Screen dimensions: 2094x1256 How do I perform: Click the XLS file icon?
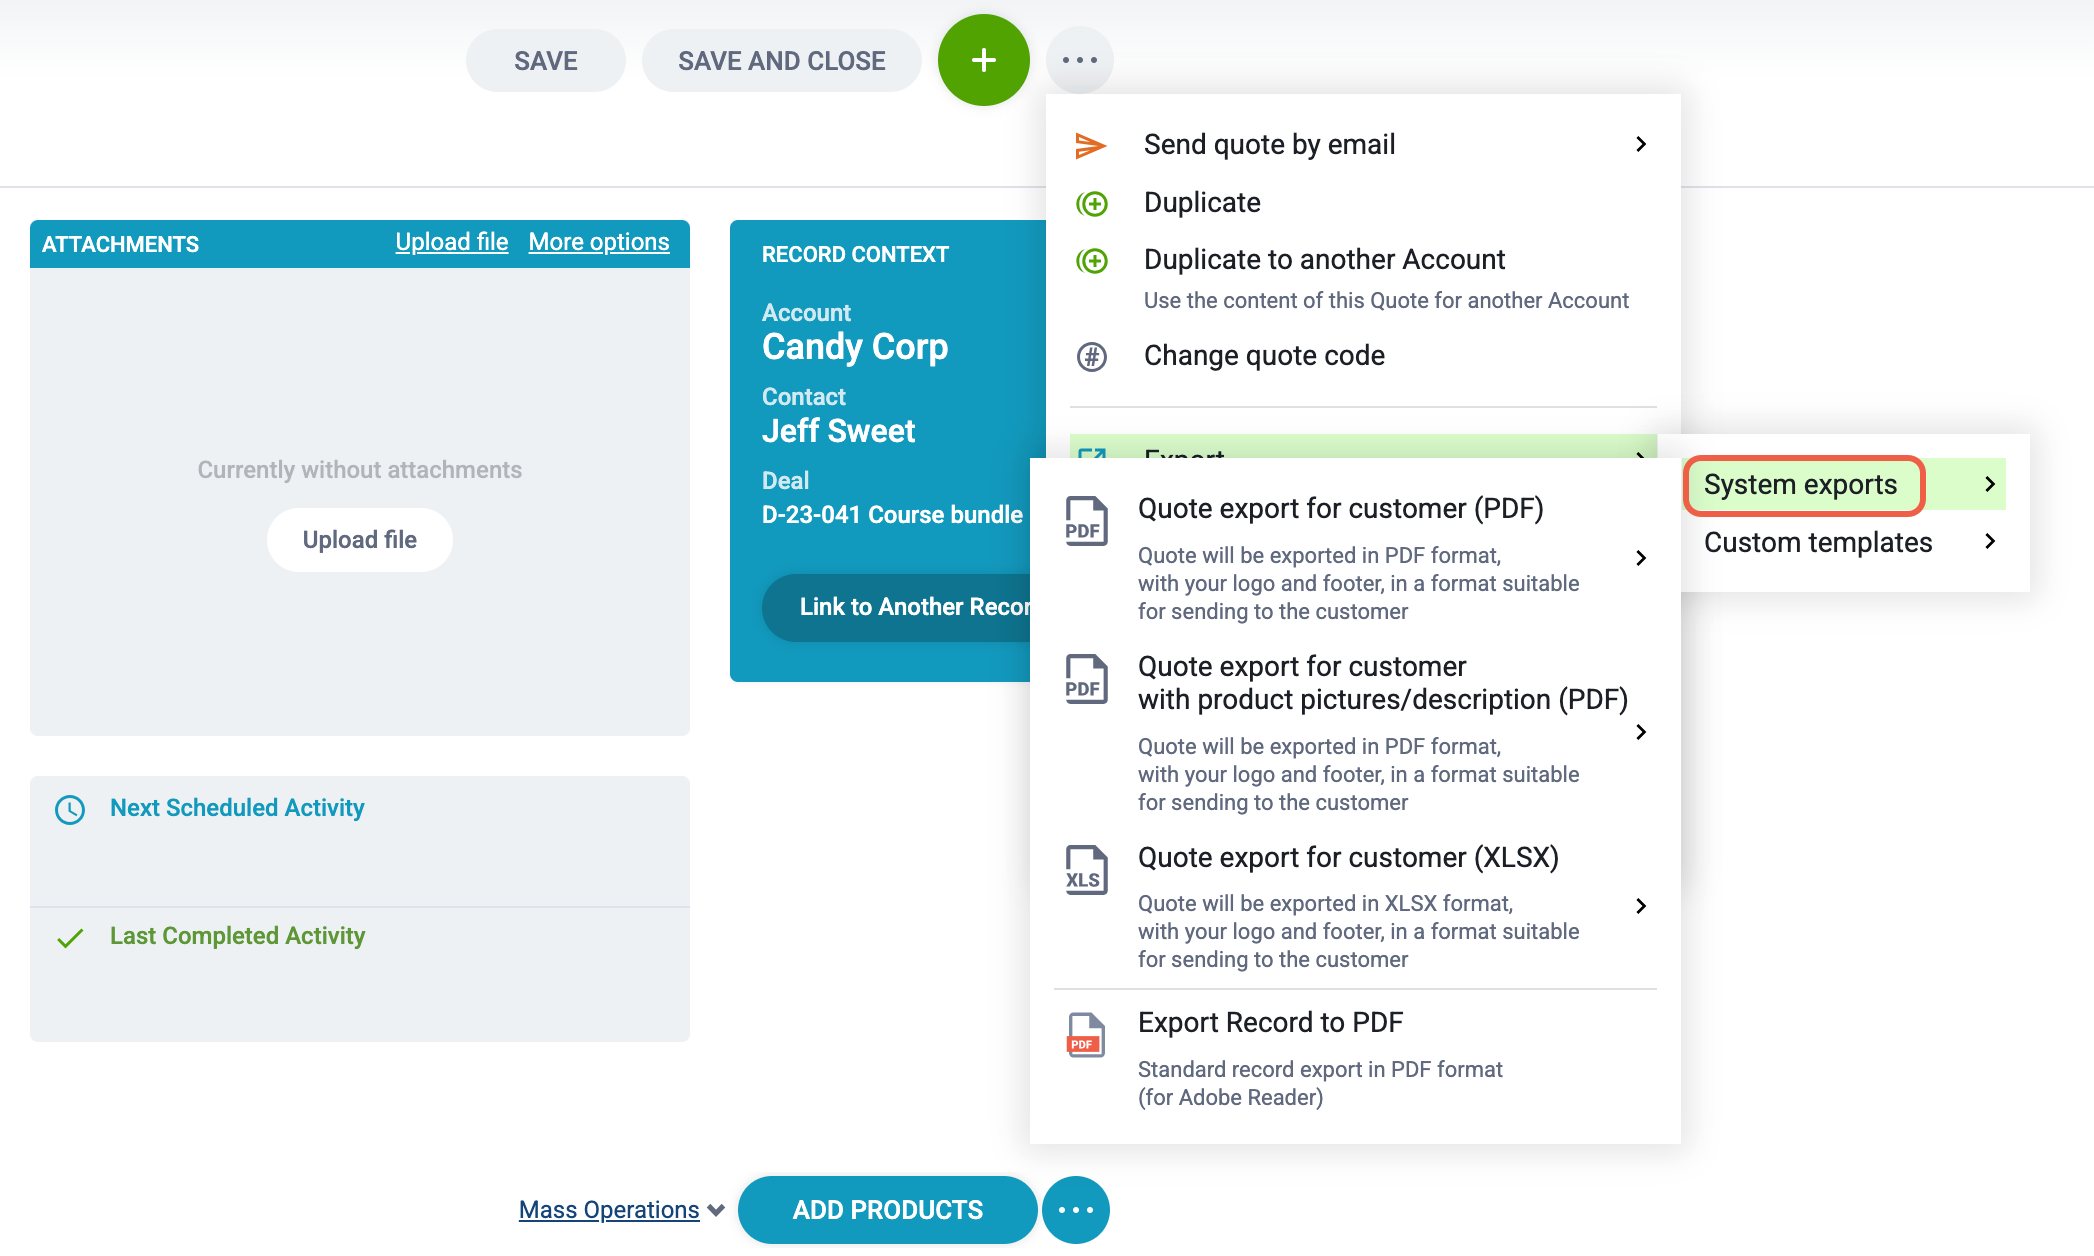point(1085,870)
